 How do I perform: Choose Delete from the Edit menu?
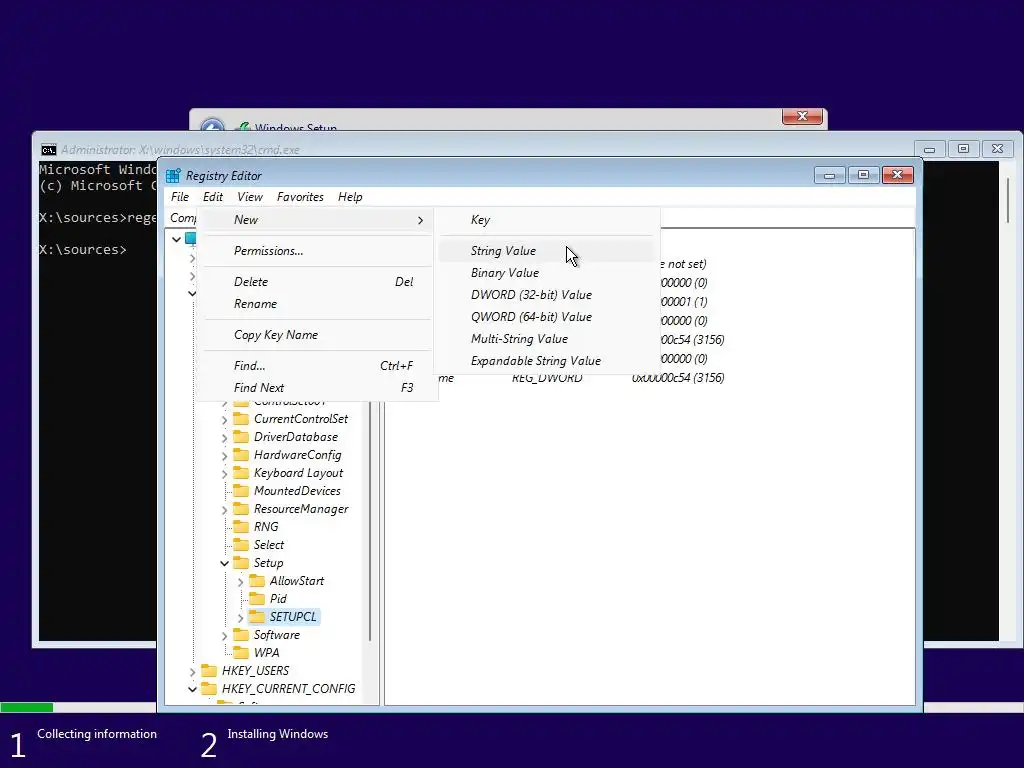pyautogui.click(x=317, y=281)
